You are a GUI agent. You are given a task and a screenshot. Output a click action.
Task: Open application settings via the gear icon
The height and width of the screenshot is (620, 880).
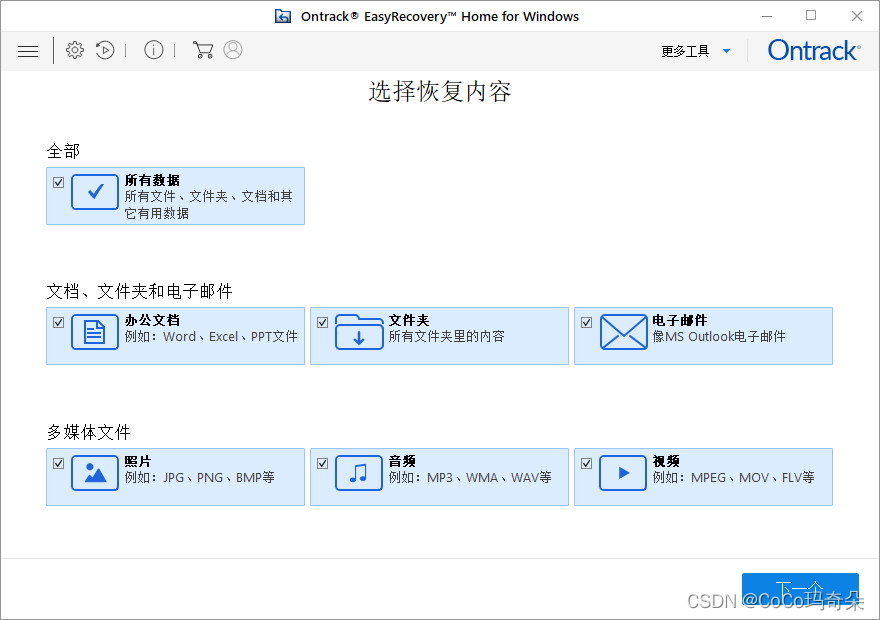(74, 50)
